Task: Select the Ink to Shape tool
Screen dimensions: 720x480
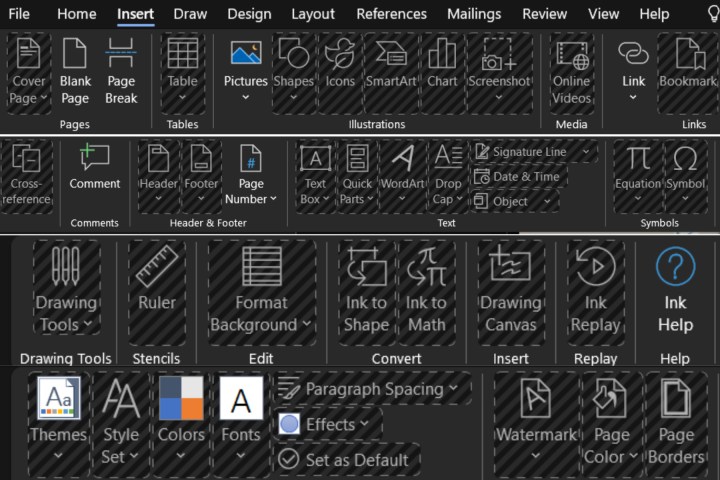Action: pyautogui.click(x=366, y=290)
